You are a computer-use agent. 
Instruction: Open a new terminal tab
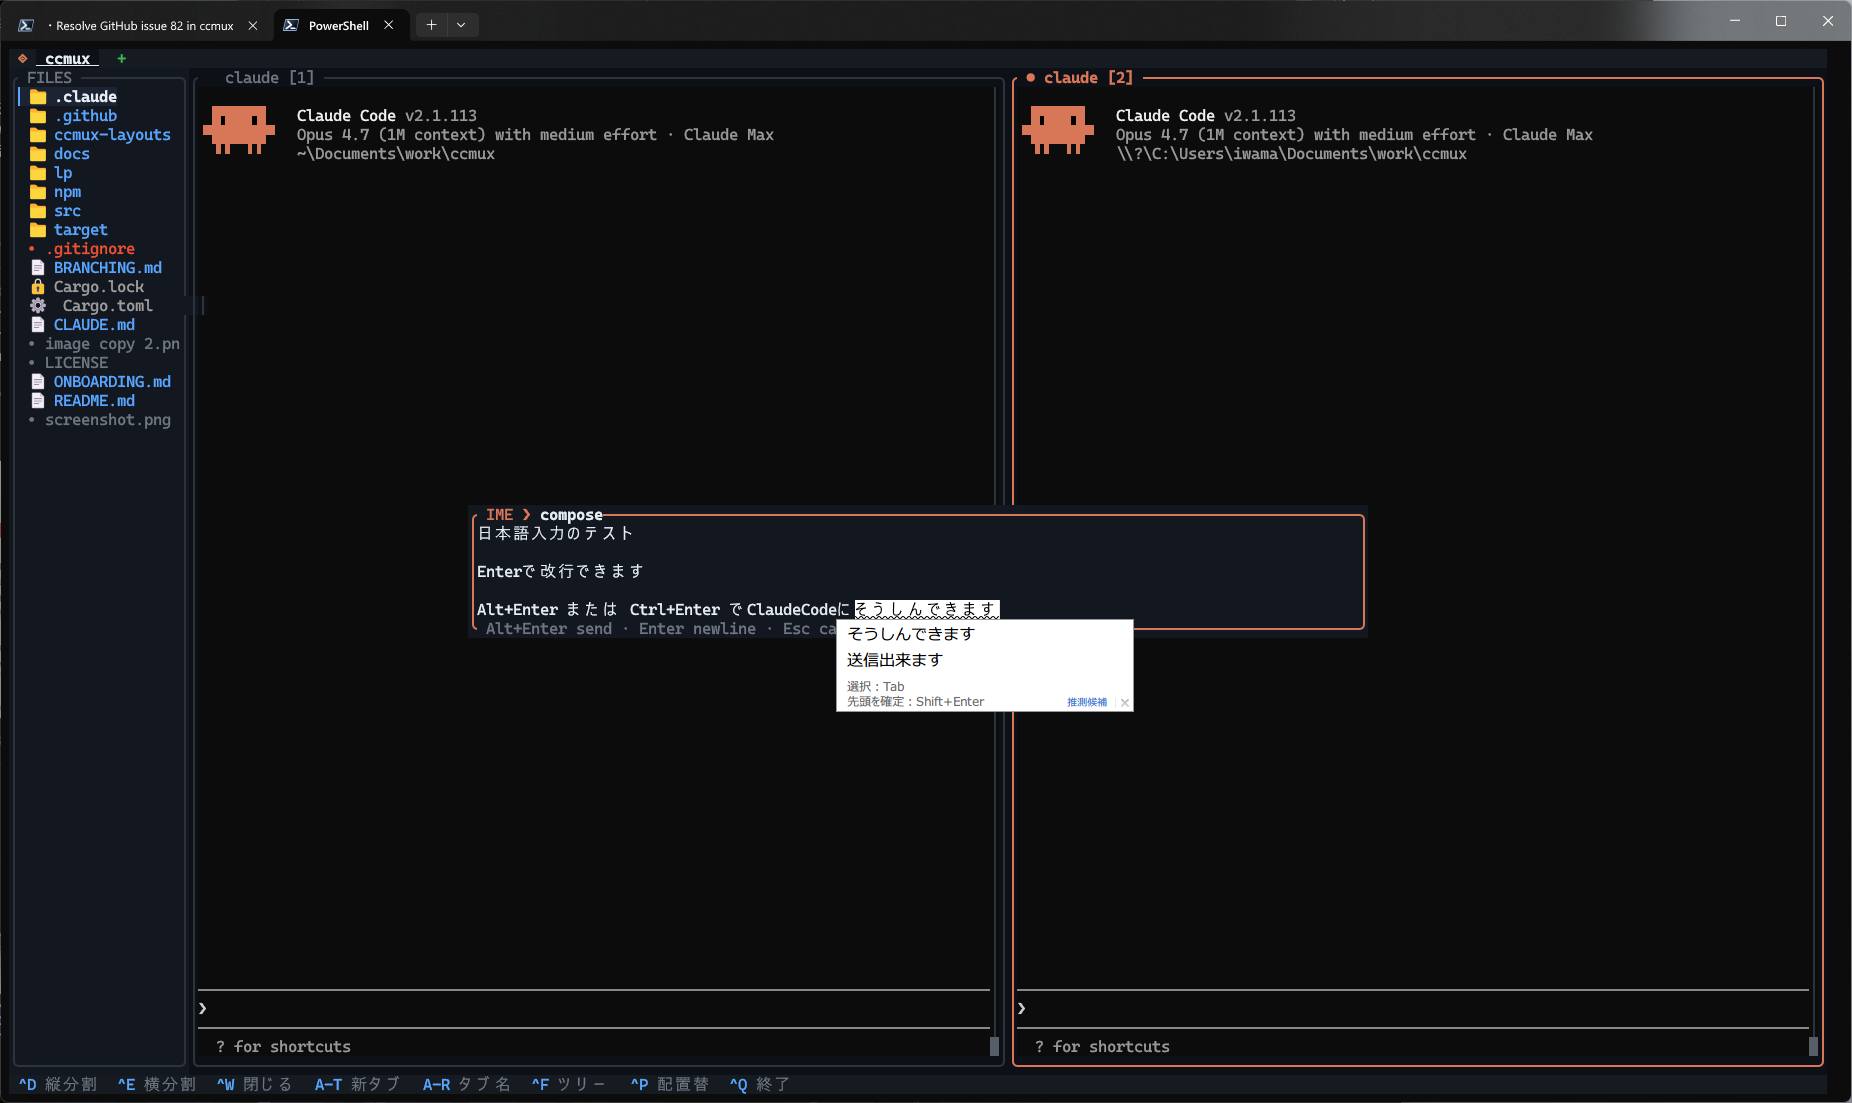pyautogui.click(x=431, y=25)
